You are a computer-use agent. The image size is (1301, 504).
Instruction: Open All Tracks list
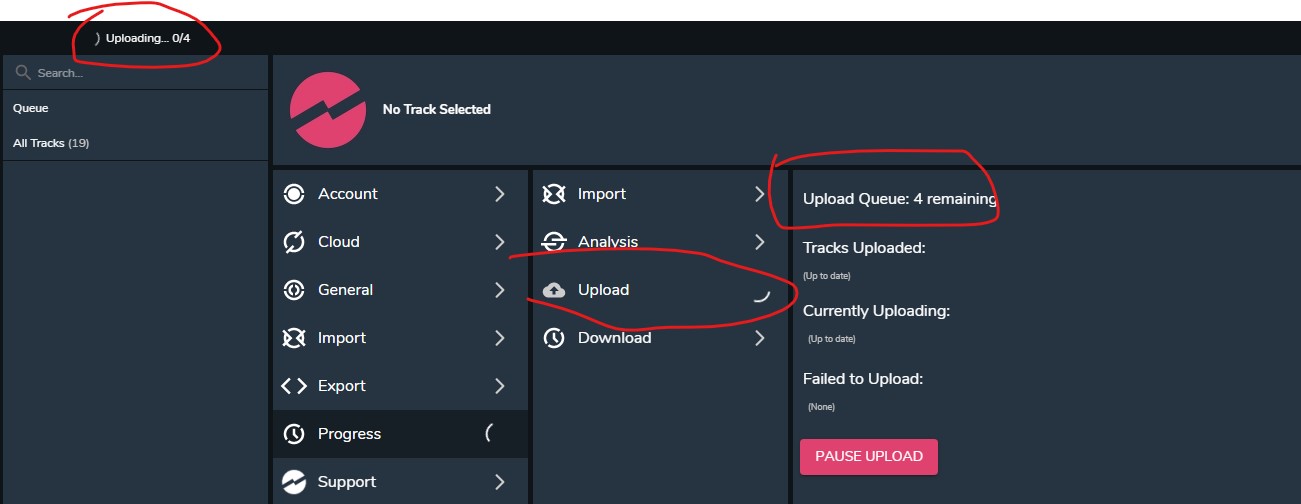50,143
